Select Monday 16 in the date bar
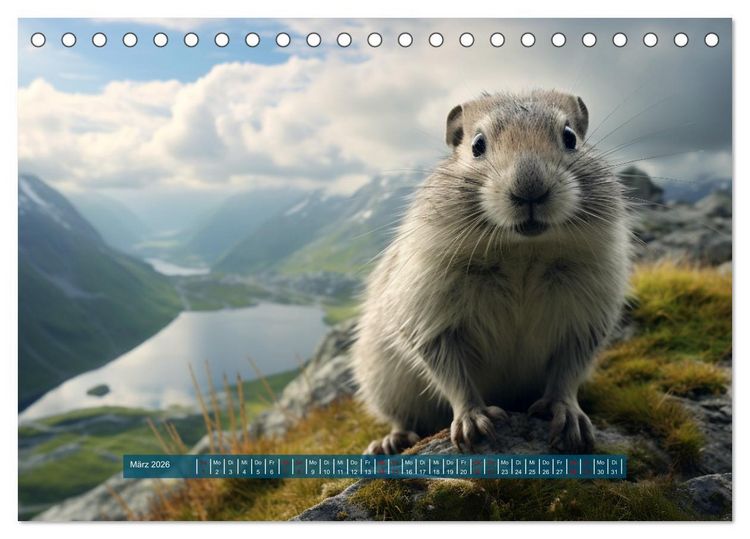This screenshot has width=750, height=539. [x=409, y=467]
